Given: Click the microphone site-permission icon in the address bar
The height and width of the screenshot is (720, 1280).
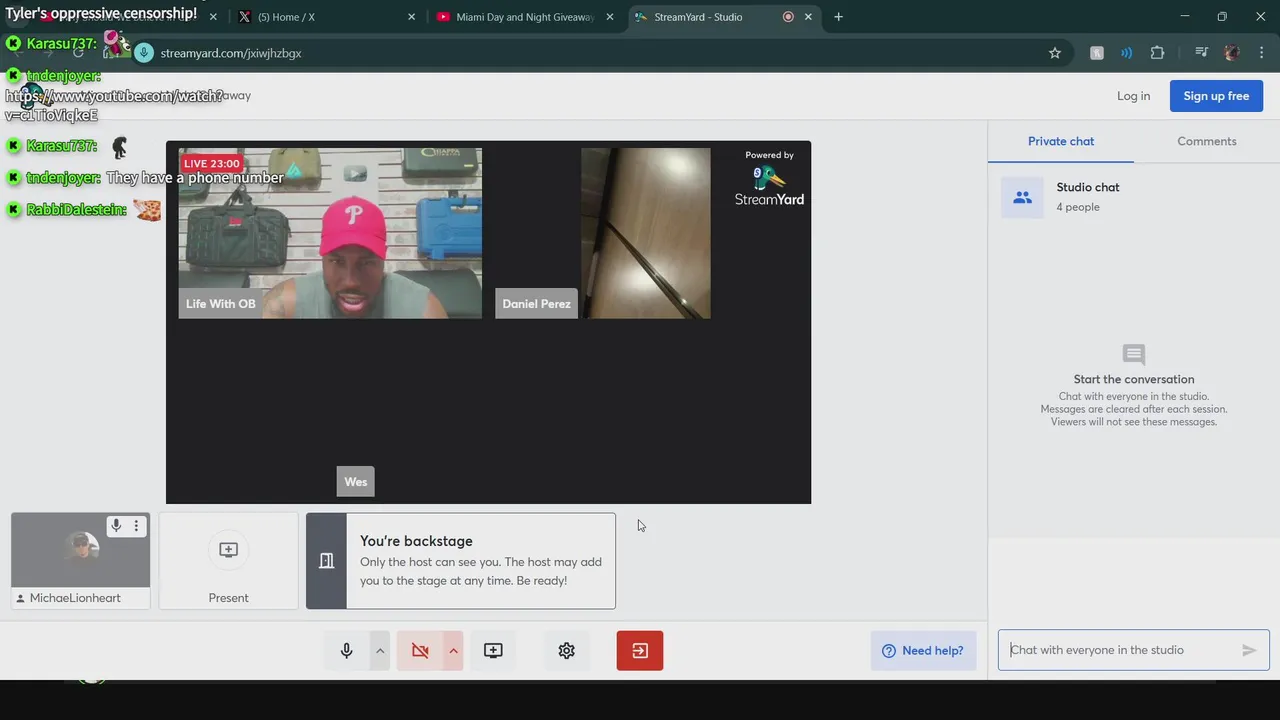Looking at the screenshot, I should click(x=144, y=53).
